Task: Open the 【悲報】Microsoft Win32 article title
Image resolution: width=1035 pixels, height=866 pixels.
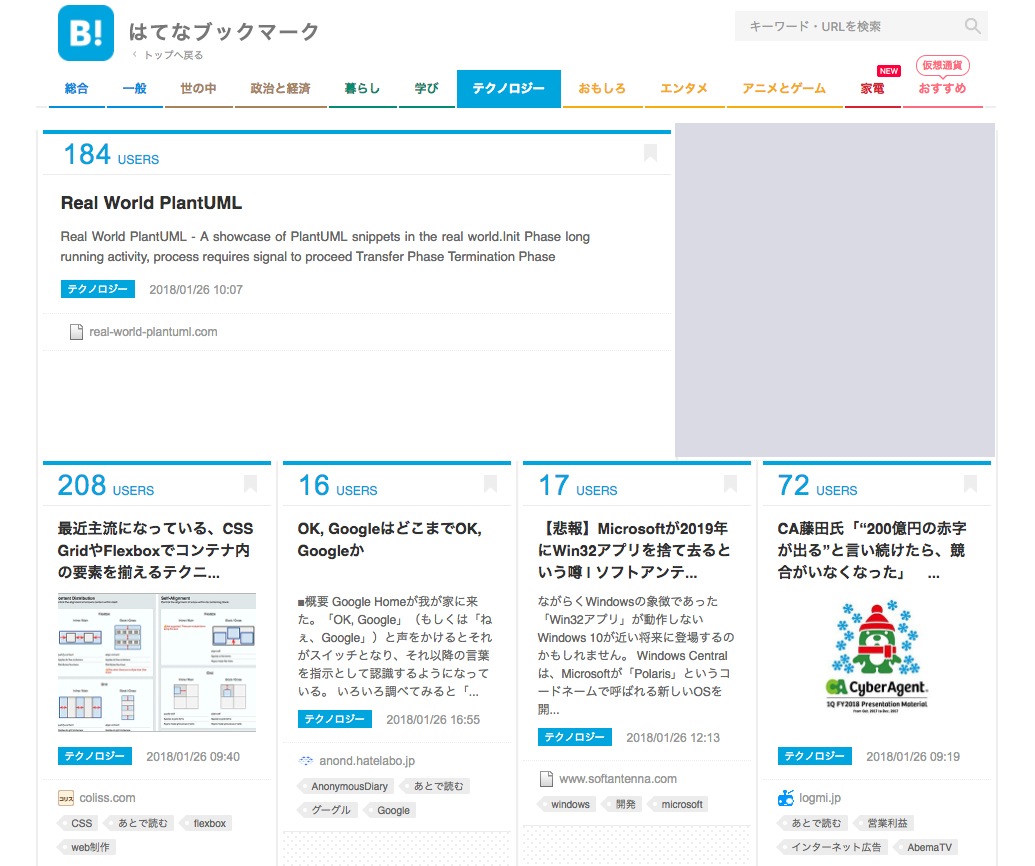Action: coord(635,550)
